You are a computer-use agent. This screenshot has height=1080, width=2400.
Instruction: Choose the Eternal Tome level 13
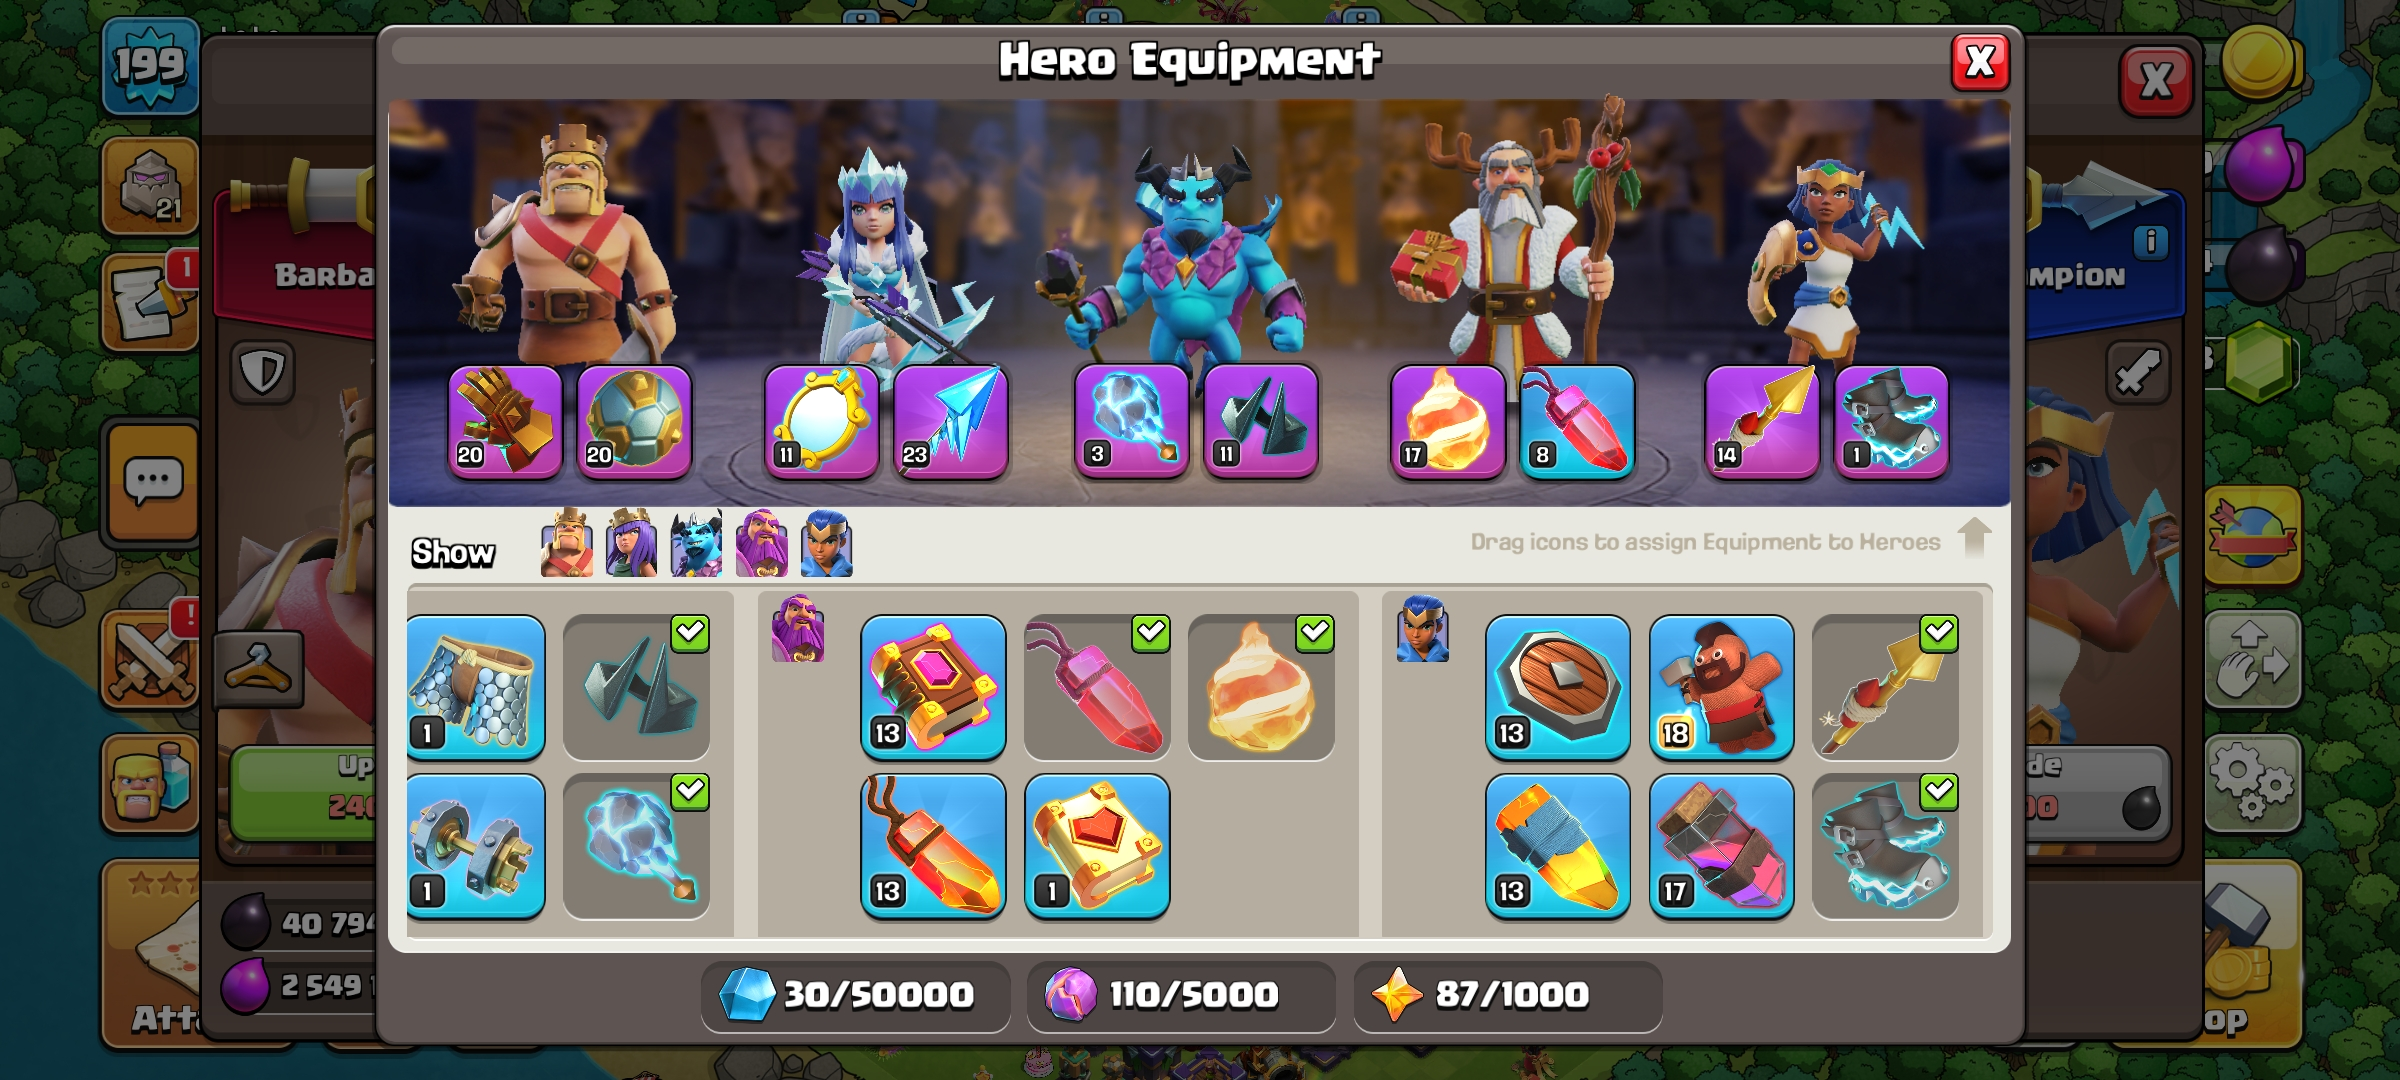click(933, 687)
